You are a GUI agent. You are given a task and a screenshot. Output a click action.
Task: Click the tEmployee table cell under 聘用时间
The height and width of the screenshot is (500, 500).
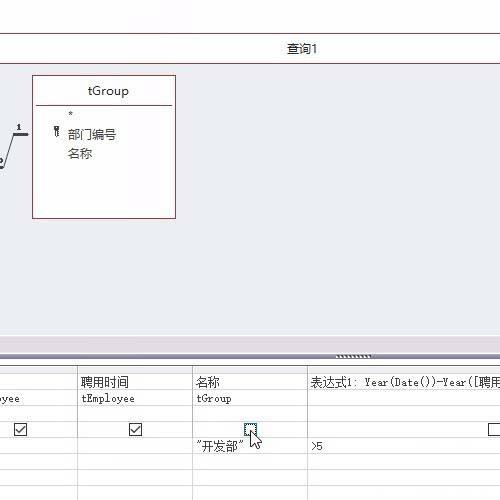pyautogui.click(x=135, y=398)
